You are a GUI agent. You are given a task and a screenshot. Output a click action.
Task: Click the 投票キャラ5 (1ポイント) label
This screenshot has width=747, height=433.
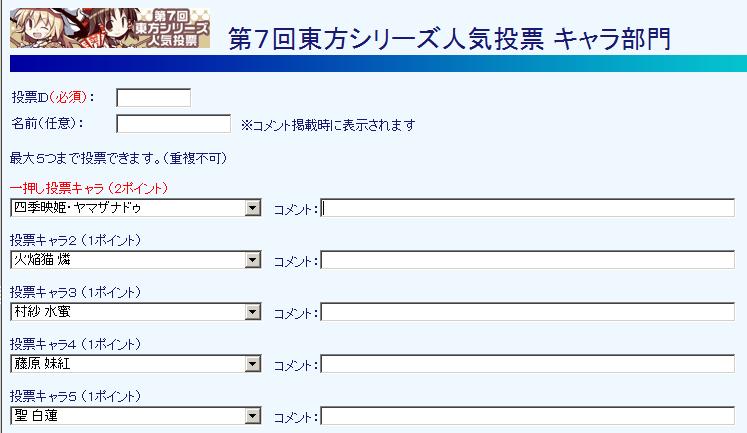(75, 396)
